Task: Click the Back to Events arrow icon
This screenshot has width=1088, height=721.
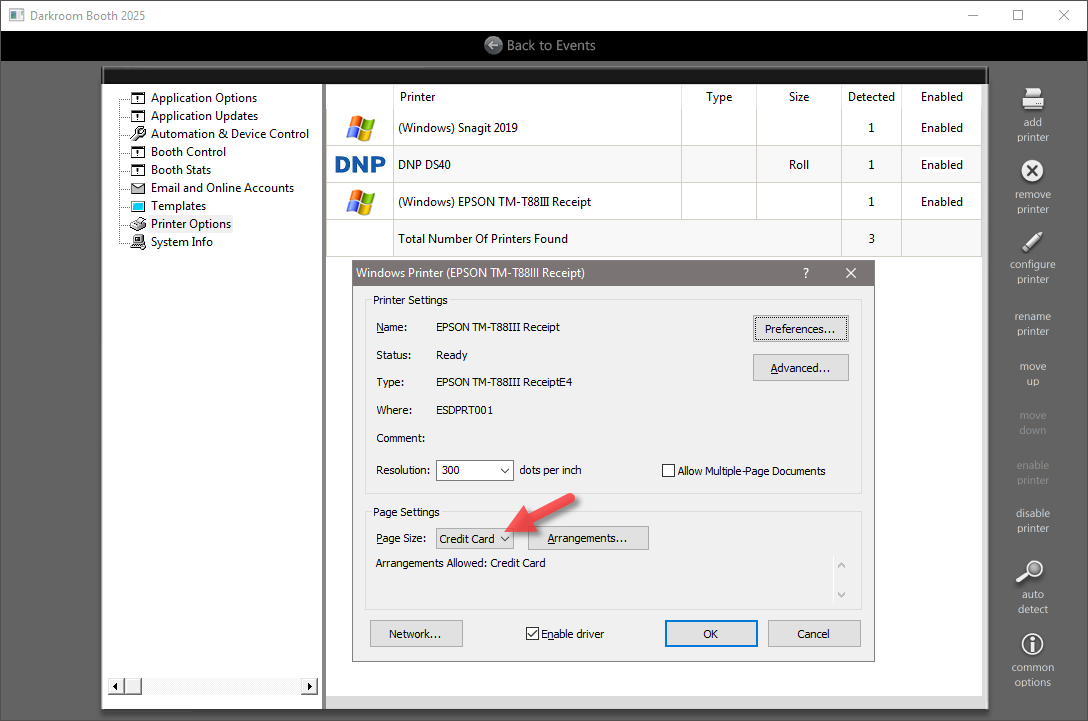Action: pos(493,45)
